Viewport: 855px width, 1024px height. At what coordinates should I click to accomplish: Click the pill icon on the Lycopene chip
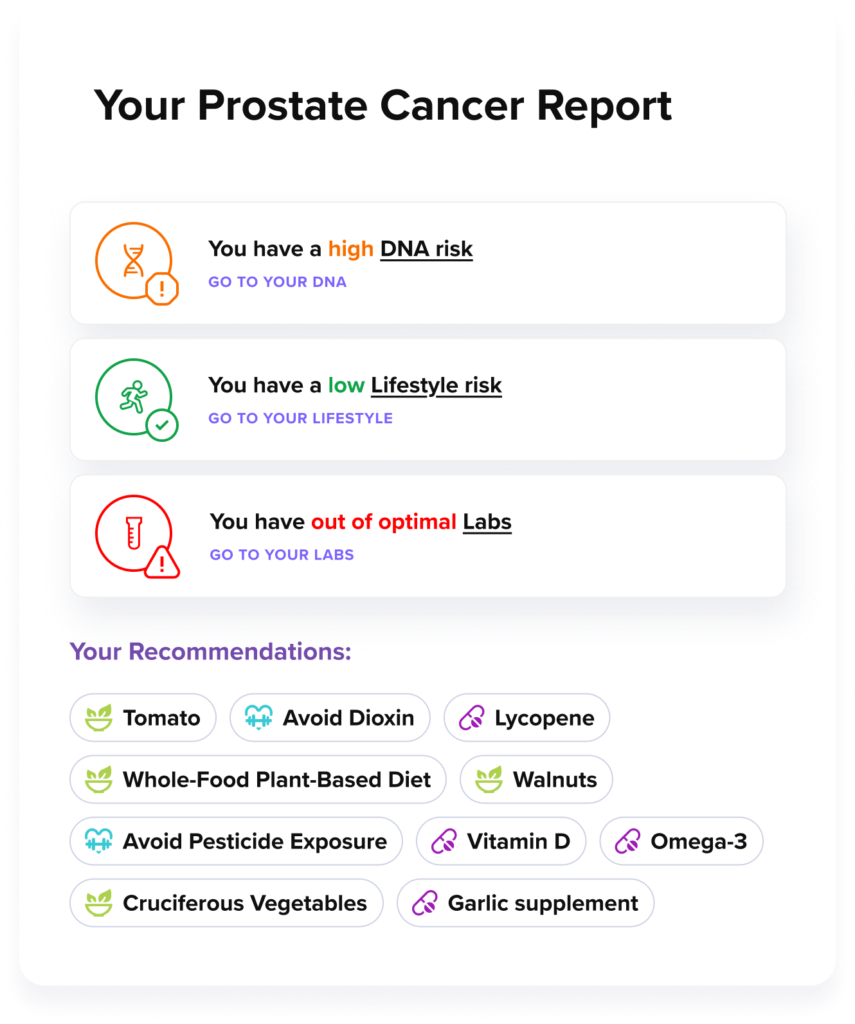tap(471, 717)
